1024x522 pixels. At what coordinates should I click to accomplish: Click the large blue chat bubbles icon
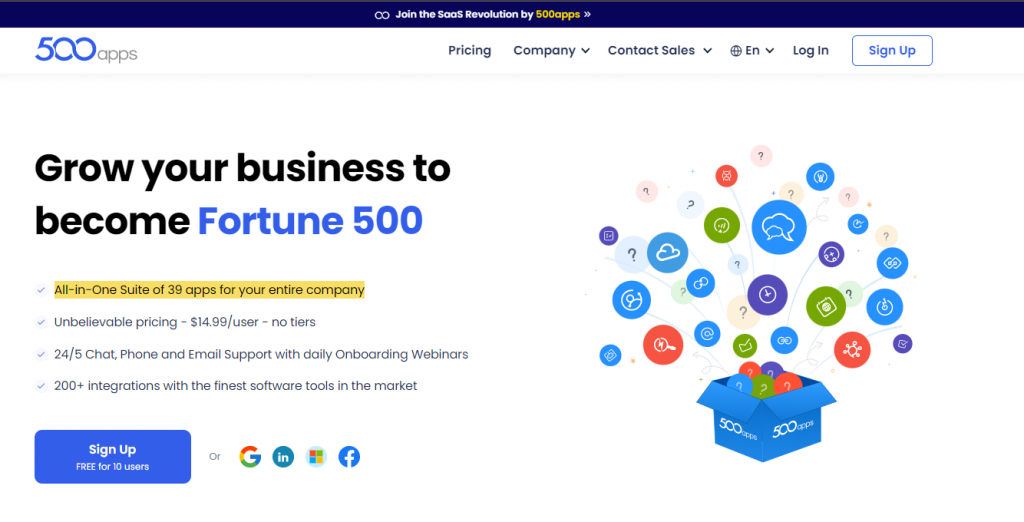(778, 228)
